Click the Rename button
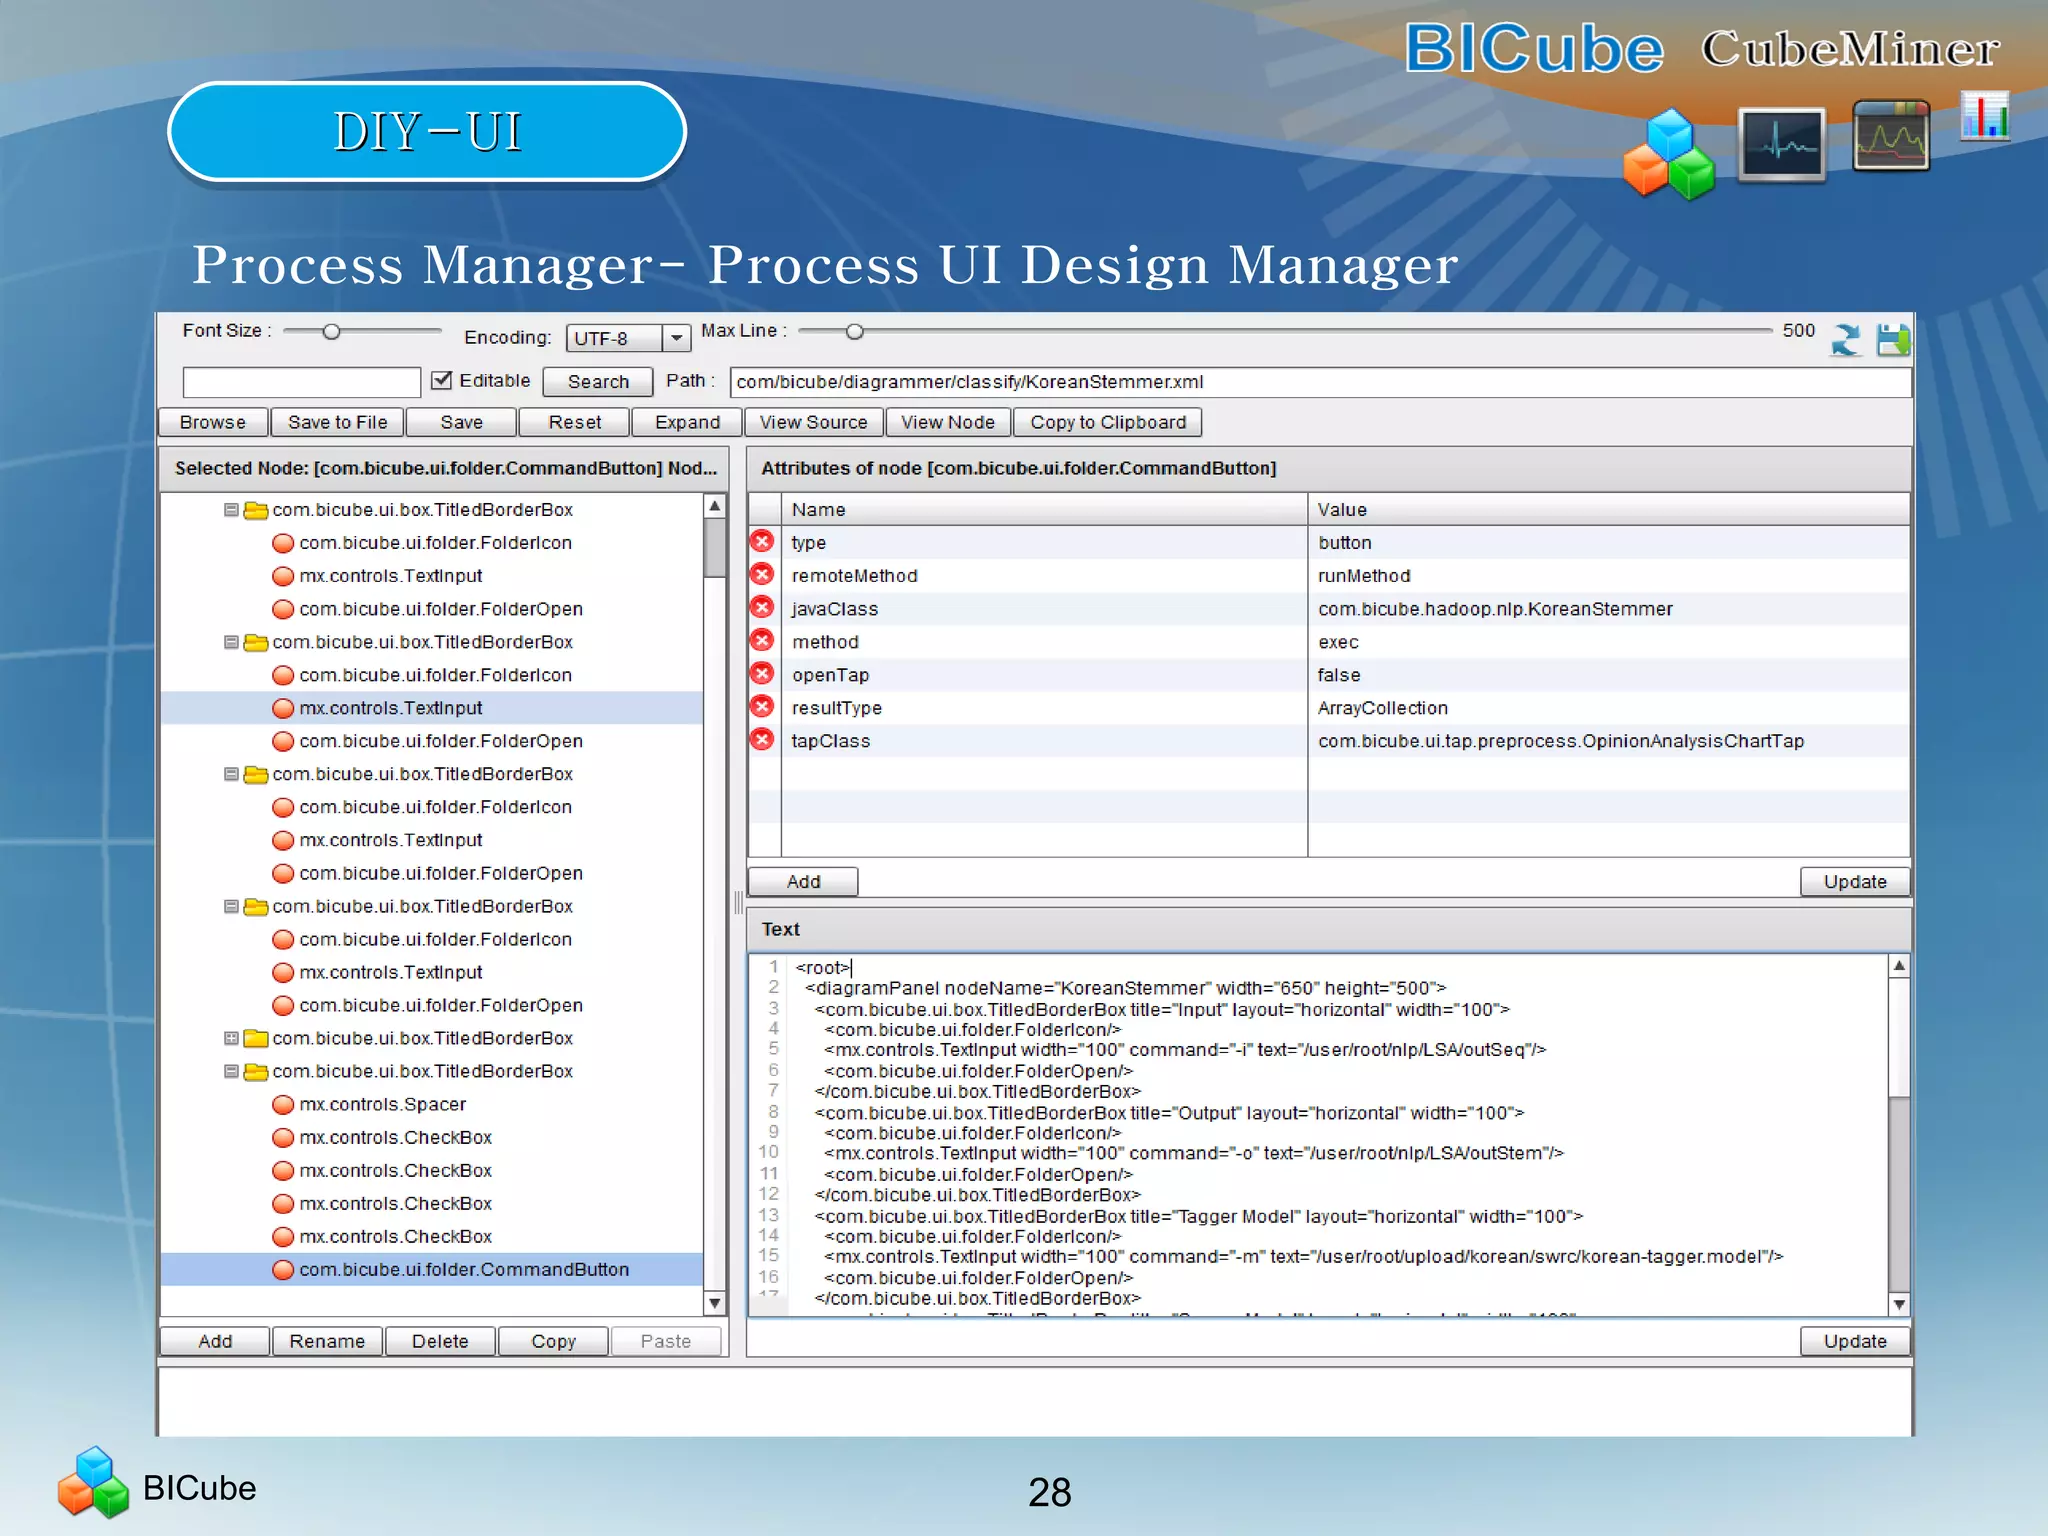This screenshot has width=2048, height=1536. point(327,1341)
